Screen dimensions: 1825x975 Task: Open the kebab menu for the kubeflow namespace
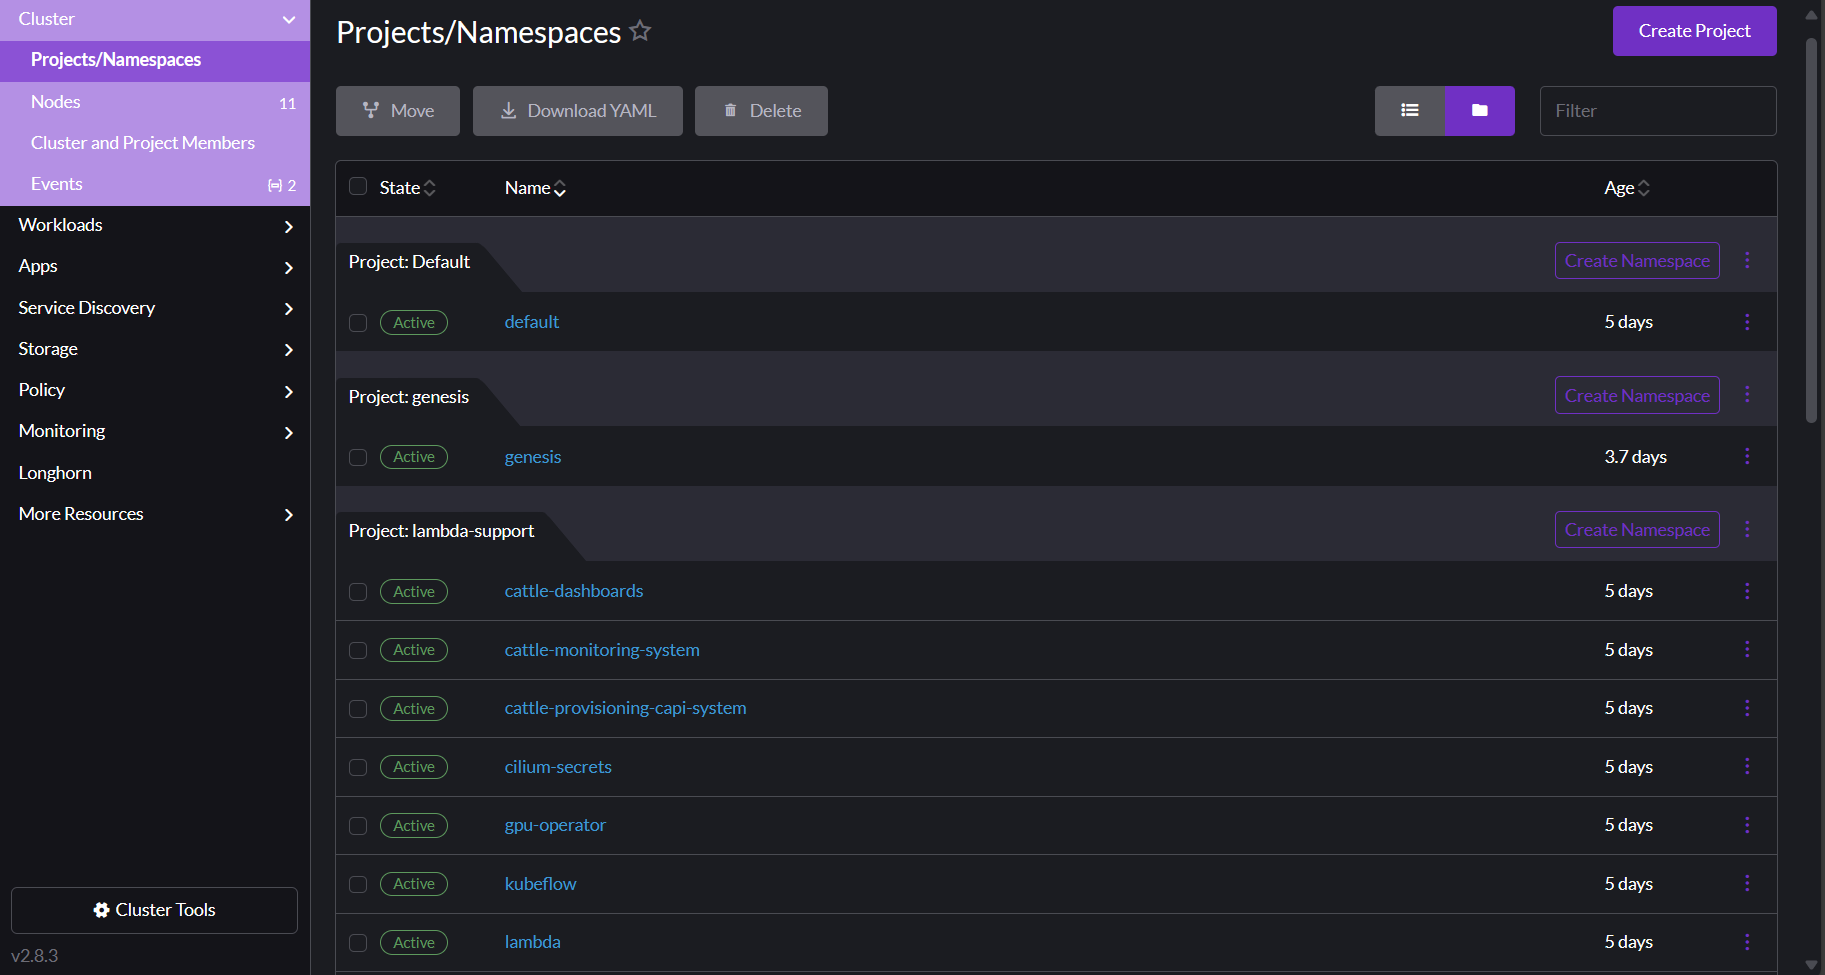(x=1747, y=884)
